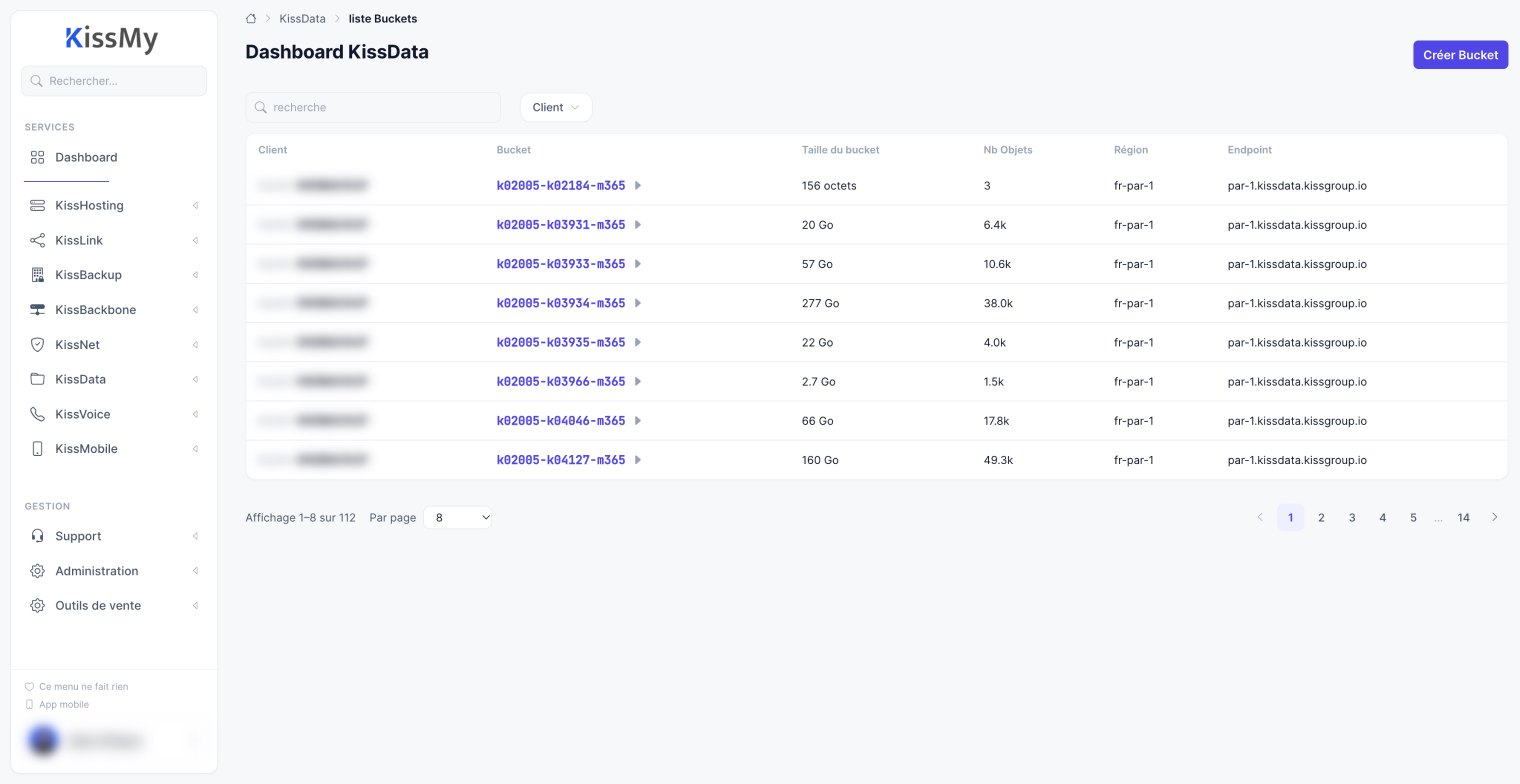
Task: Click the Outils de vente gear icon
Action: point(37,606)
